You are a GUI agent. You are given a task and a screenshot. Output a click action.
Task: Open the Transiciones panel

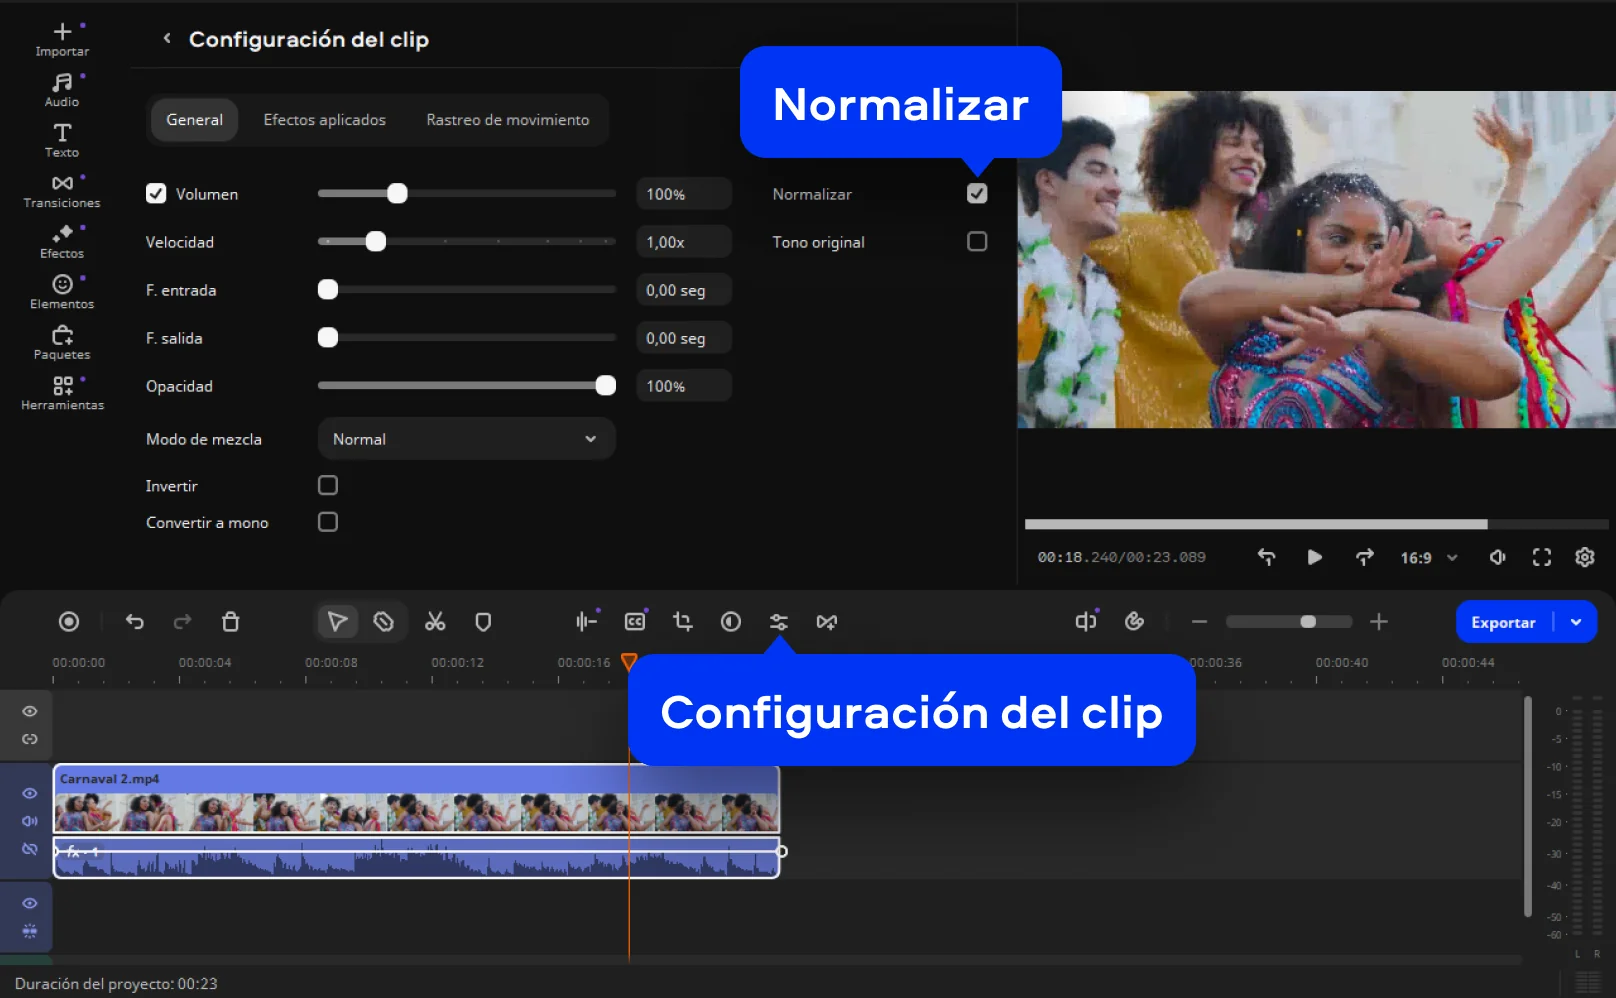tap(62, 190)
